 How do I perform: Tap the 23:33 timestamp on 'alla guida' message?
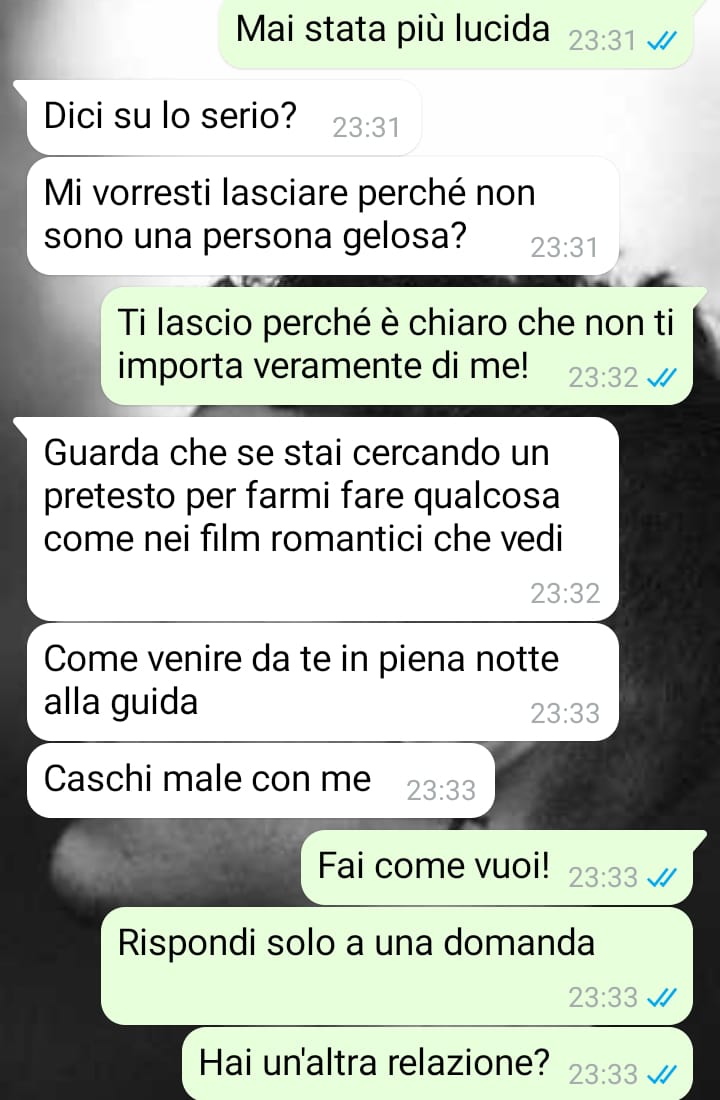tap(565, 714)
